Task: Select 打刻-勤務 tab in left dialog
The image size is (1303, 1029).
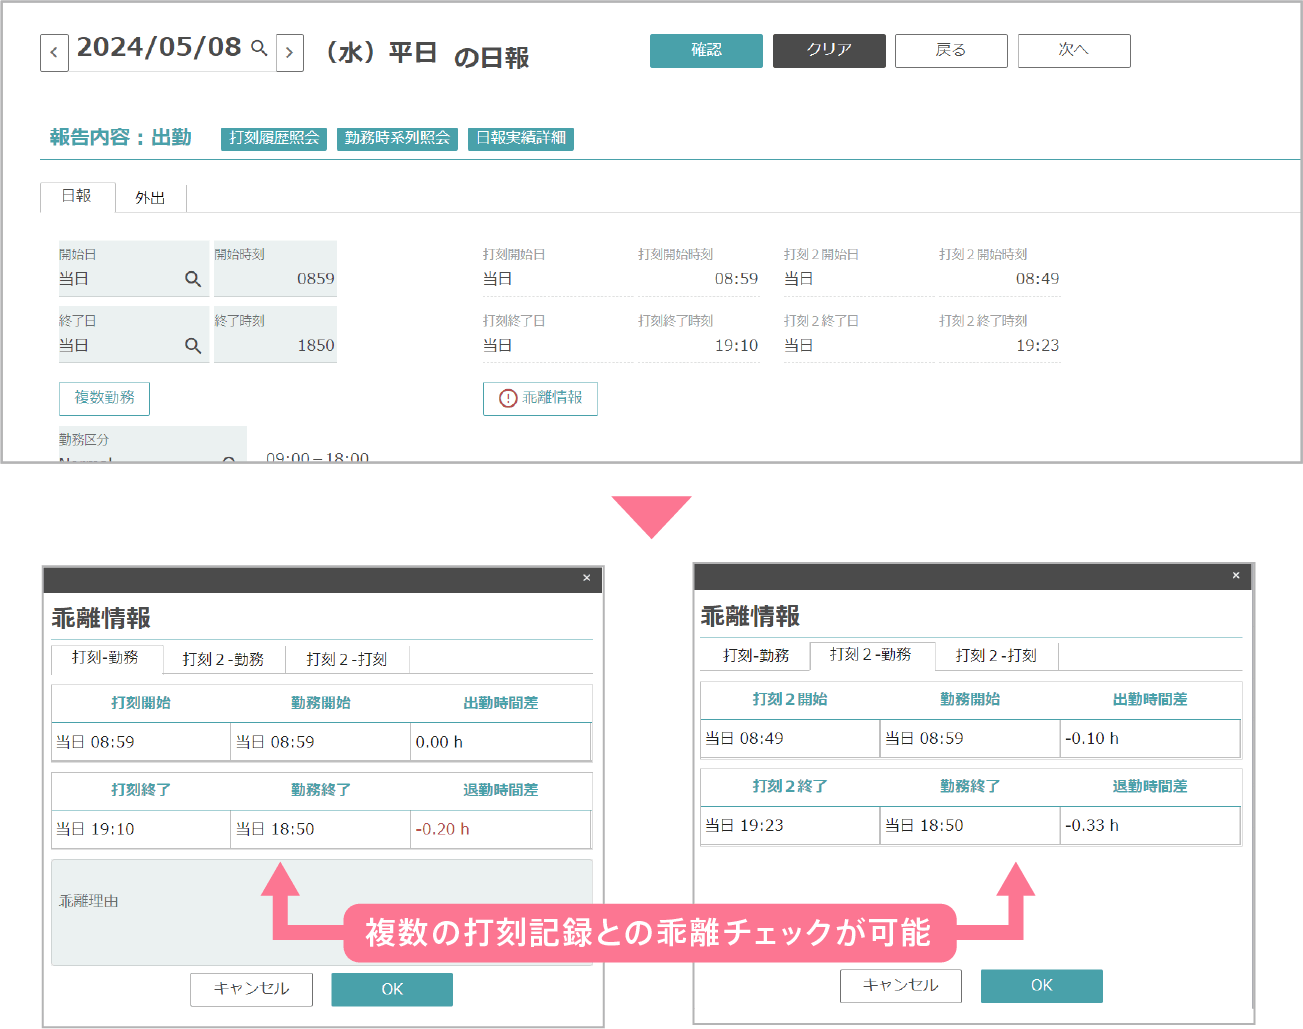Action: point(105,658)
